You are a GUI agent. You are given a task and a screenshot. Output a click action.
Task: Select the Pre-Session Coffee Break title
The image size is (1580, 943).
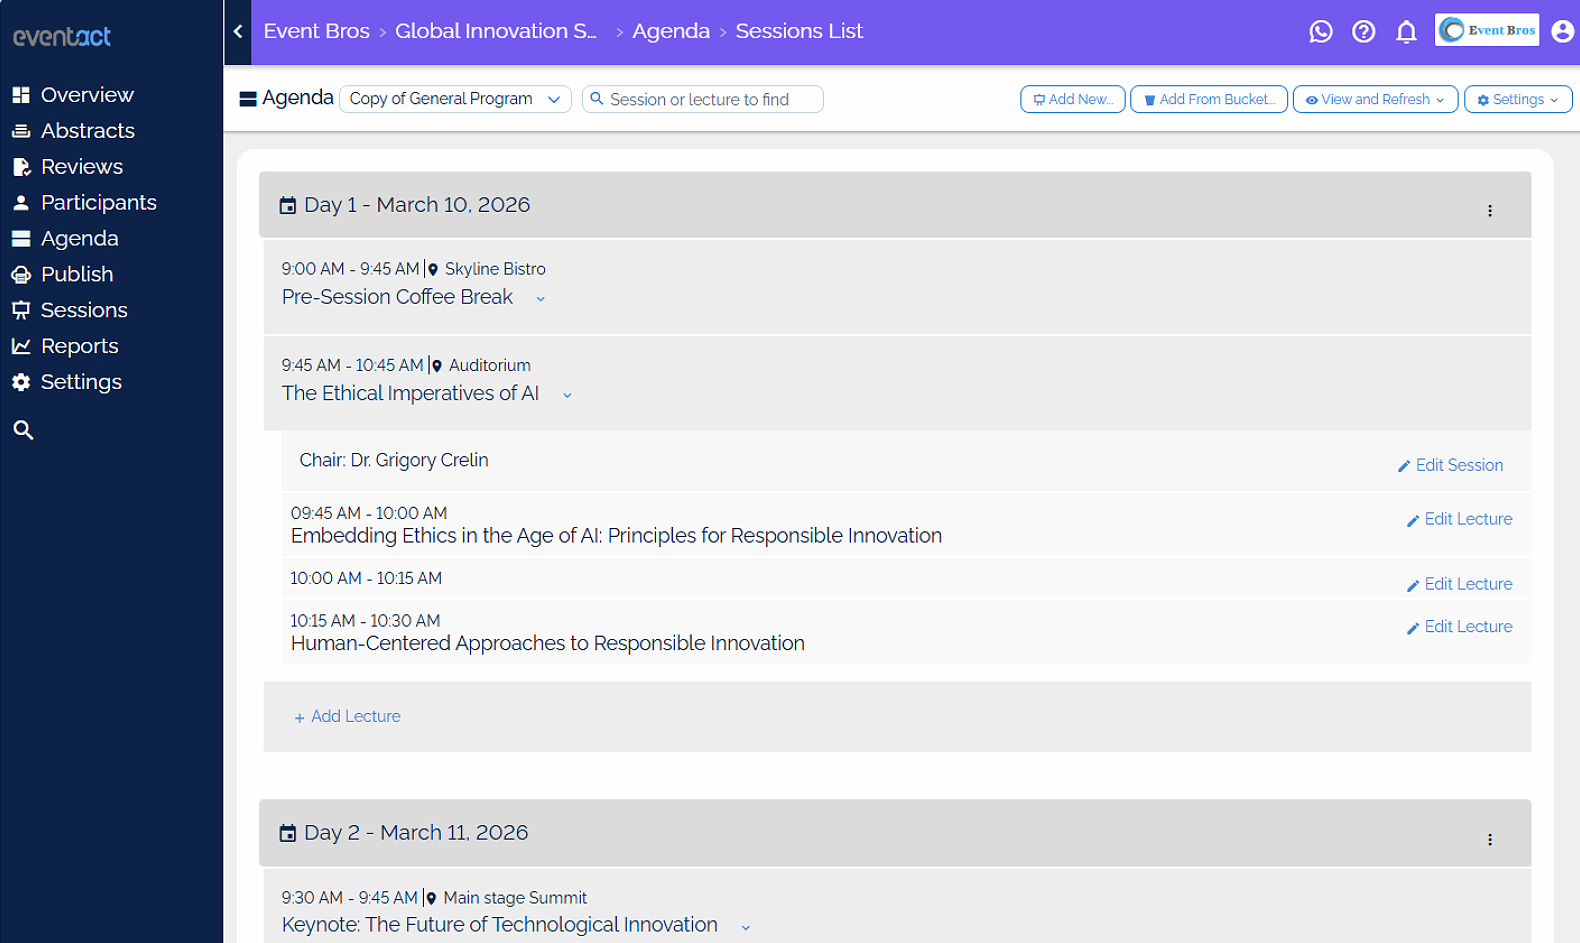click(x=397, y=297)
